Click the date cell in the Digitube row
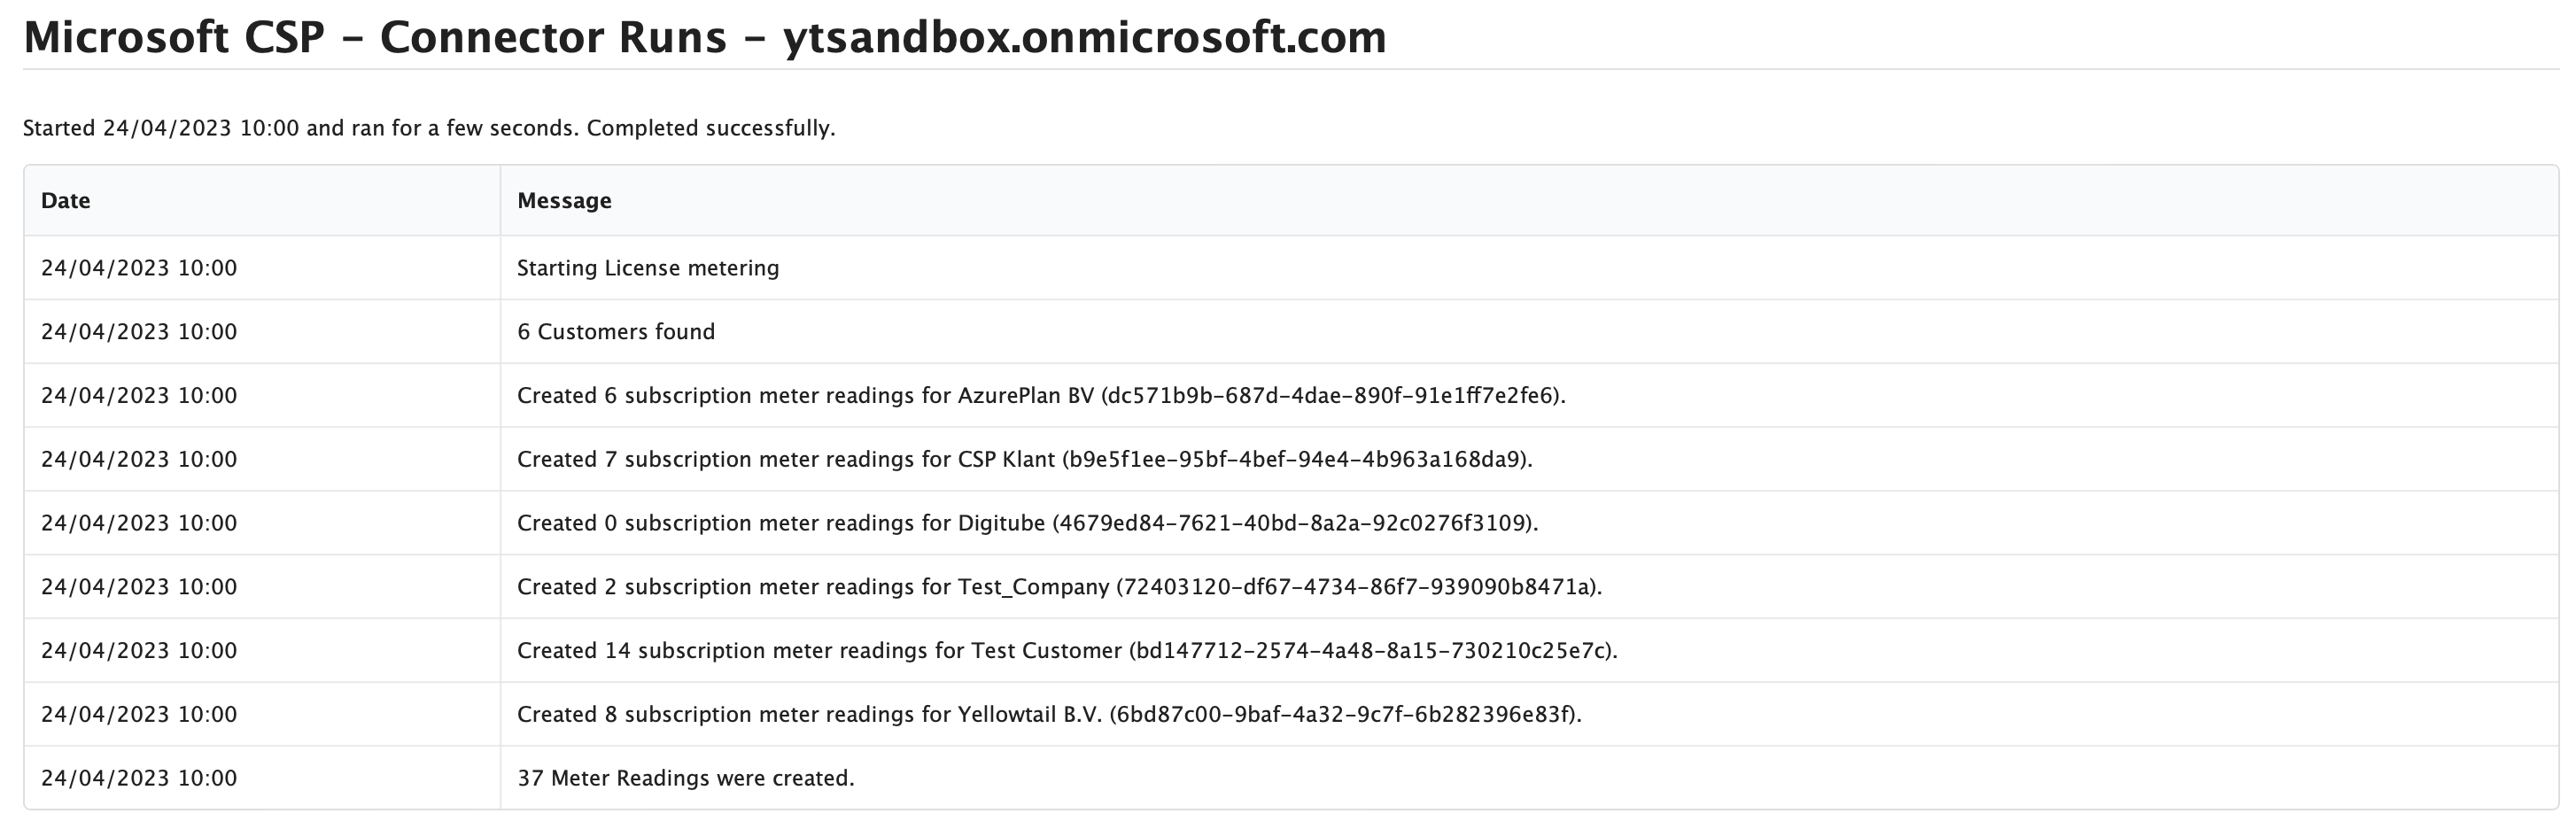Viewport: 2576px width, 829px height. [139, 523]
